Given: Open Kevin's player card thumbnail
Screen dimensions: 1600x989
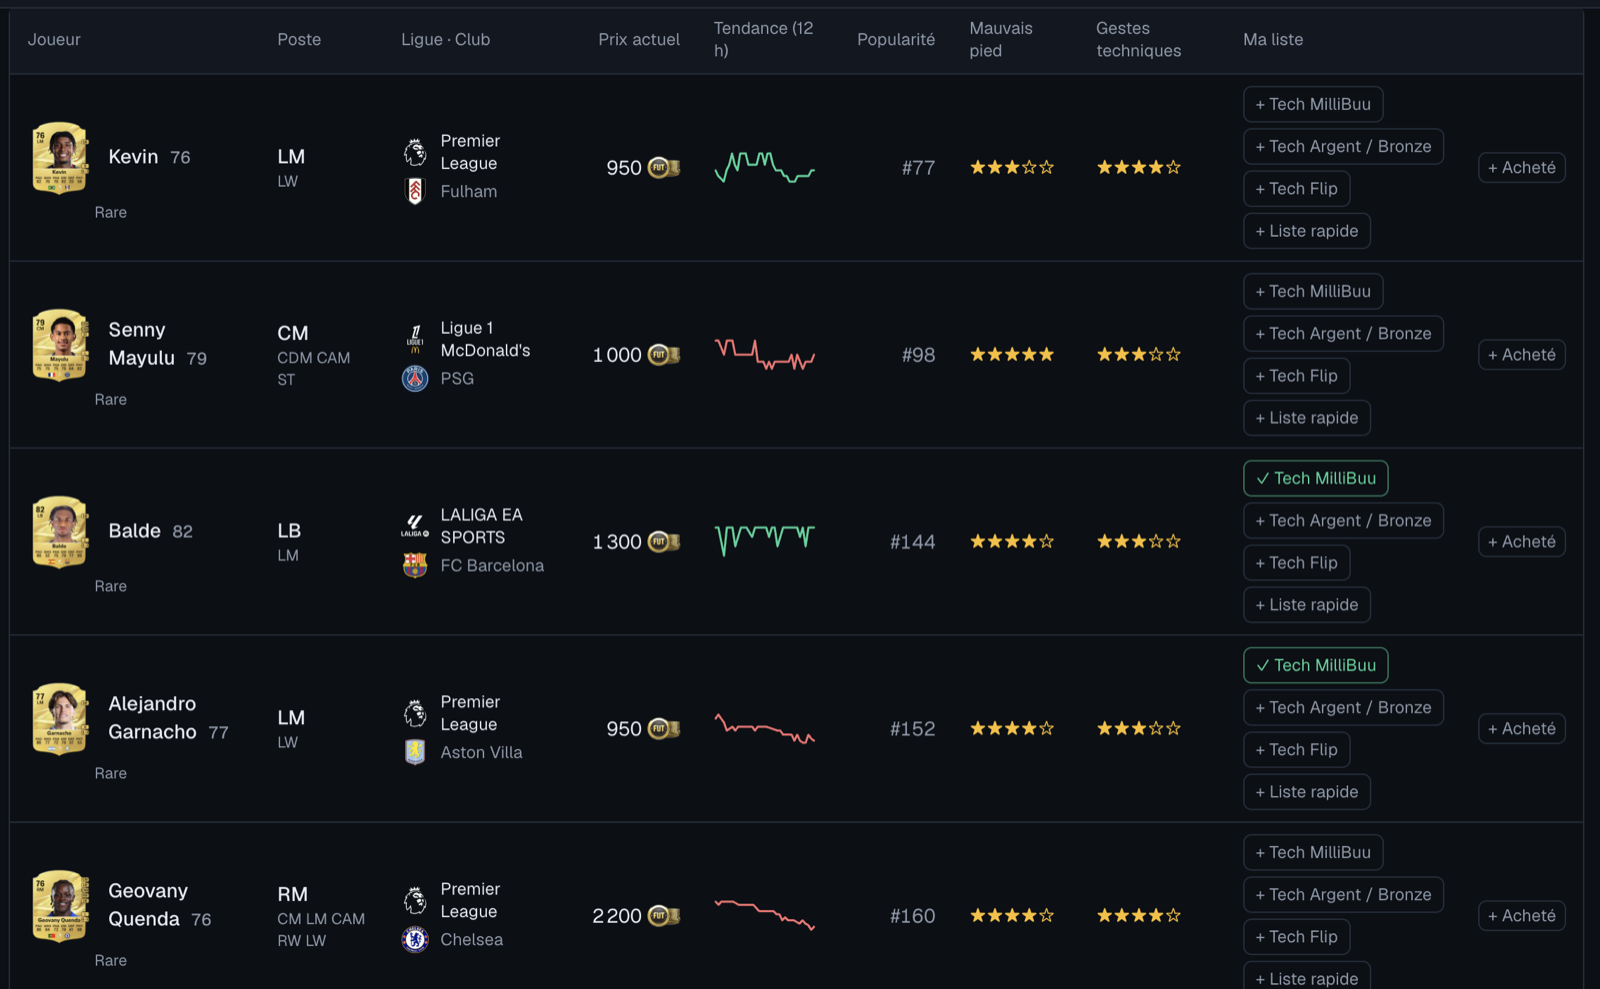Looking at the screenshot, I should [60, 158].
